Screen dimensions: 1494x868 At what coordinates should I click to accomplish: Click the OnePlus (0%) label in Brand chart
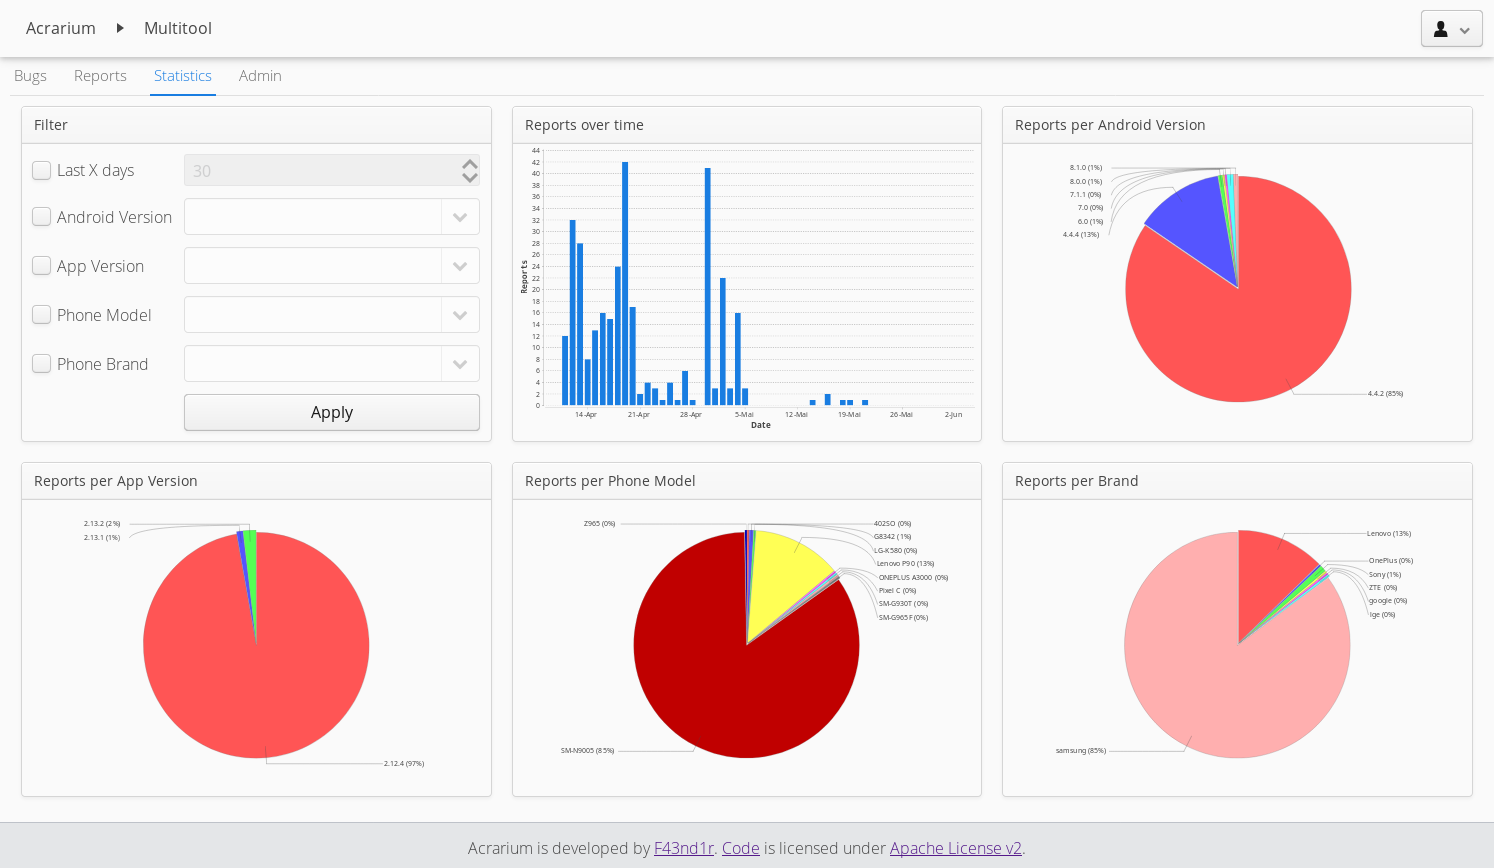click(1391, 561)
